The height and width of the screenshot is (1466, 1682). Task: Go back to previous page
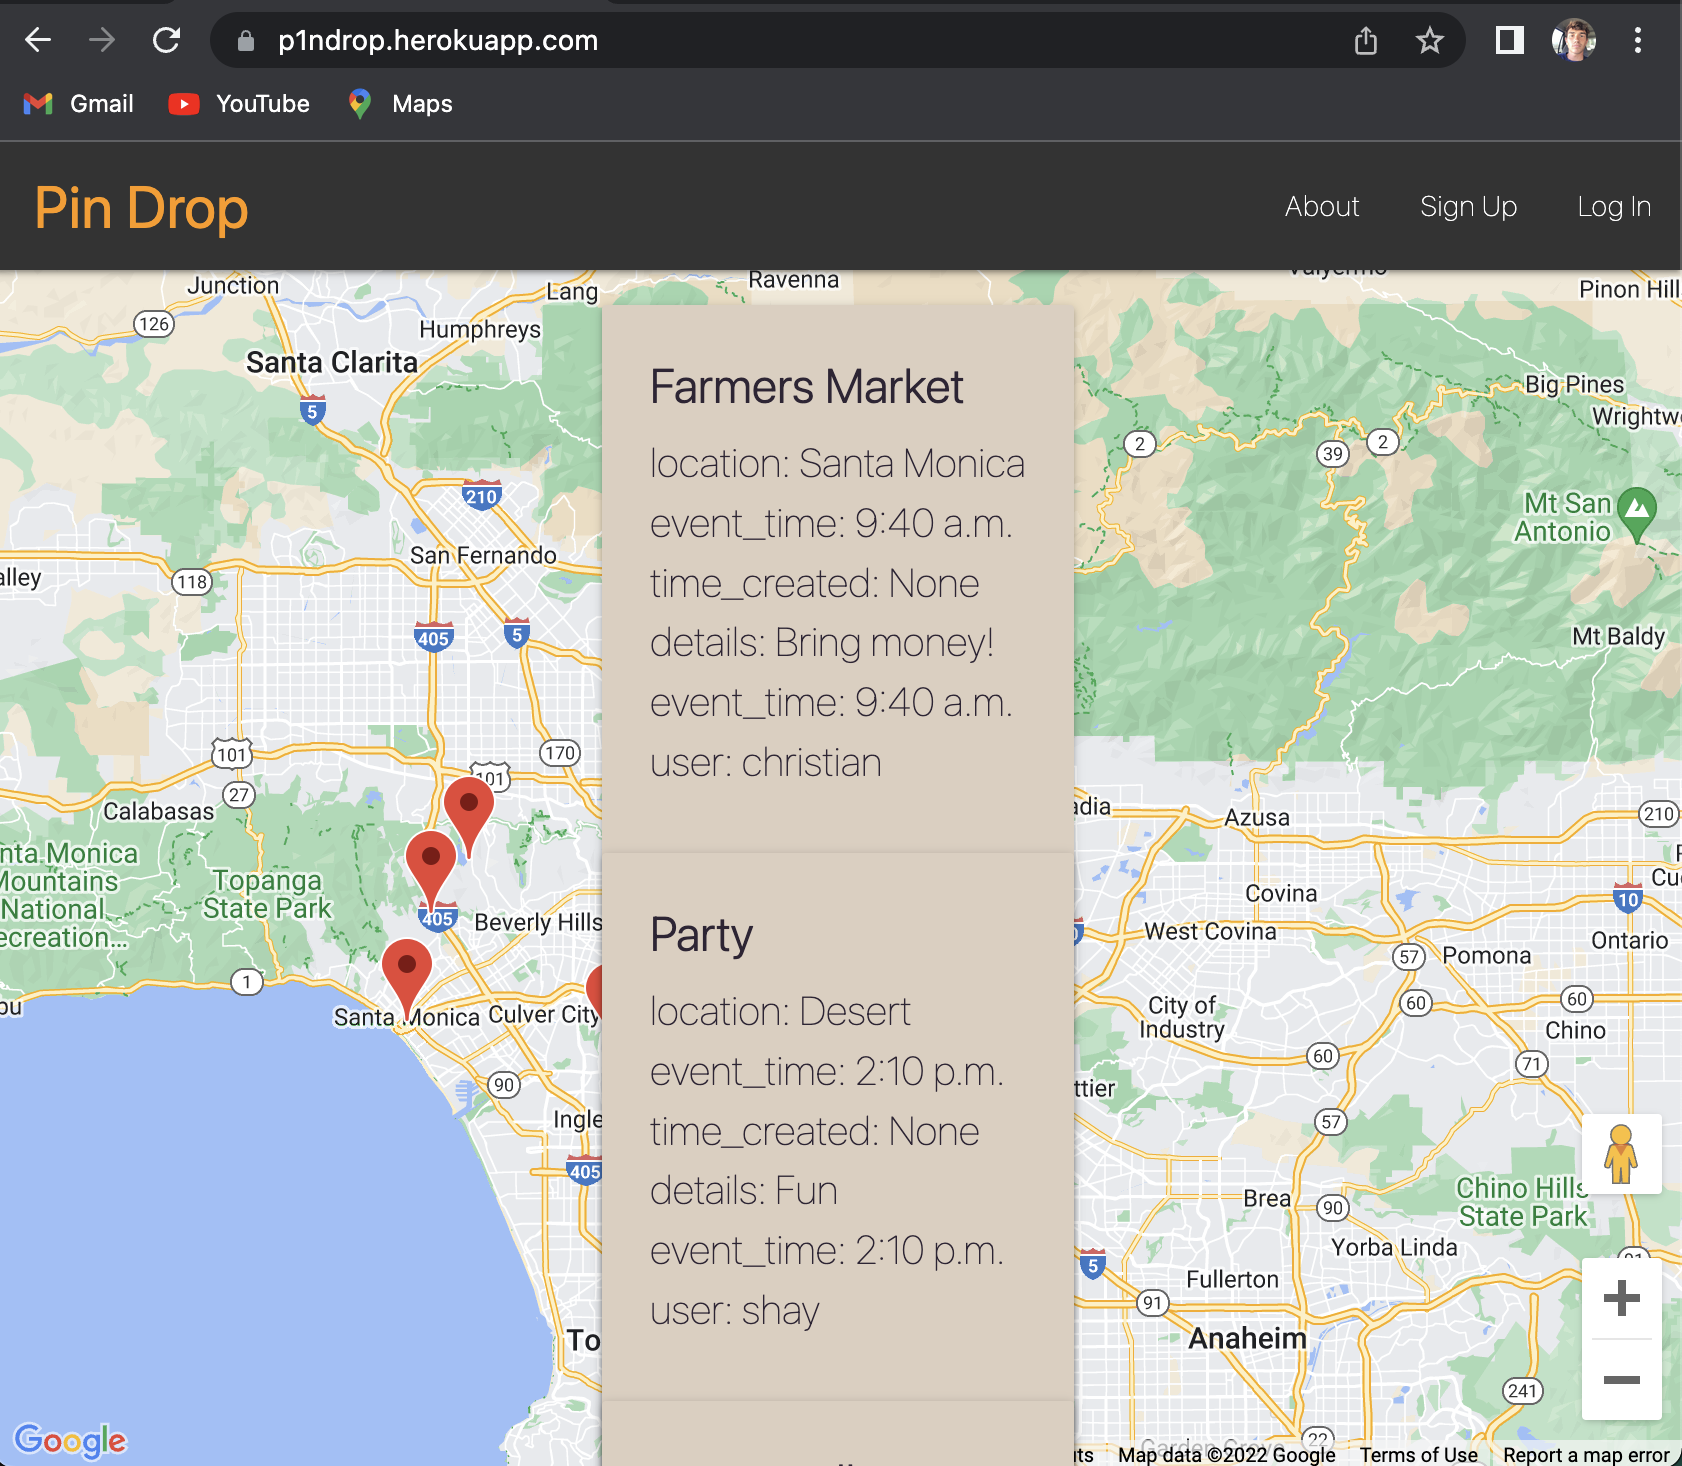coord(38,40)
